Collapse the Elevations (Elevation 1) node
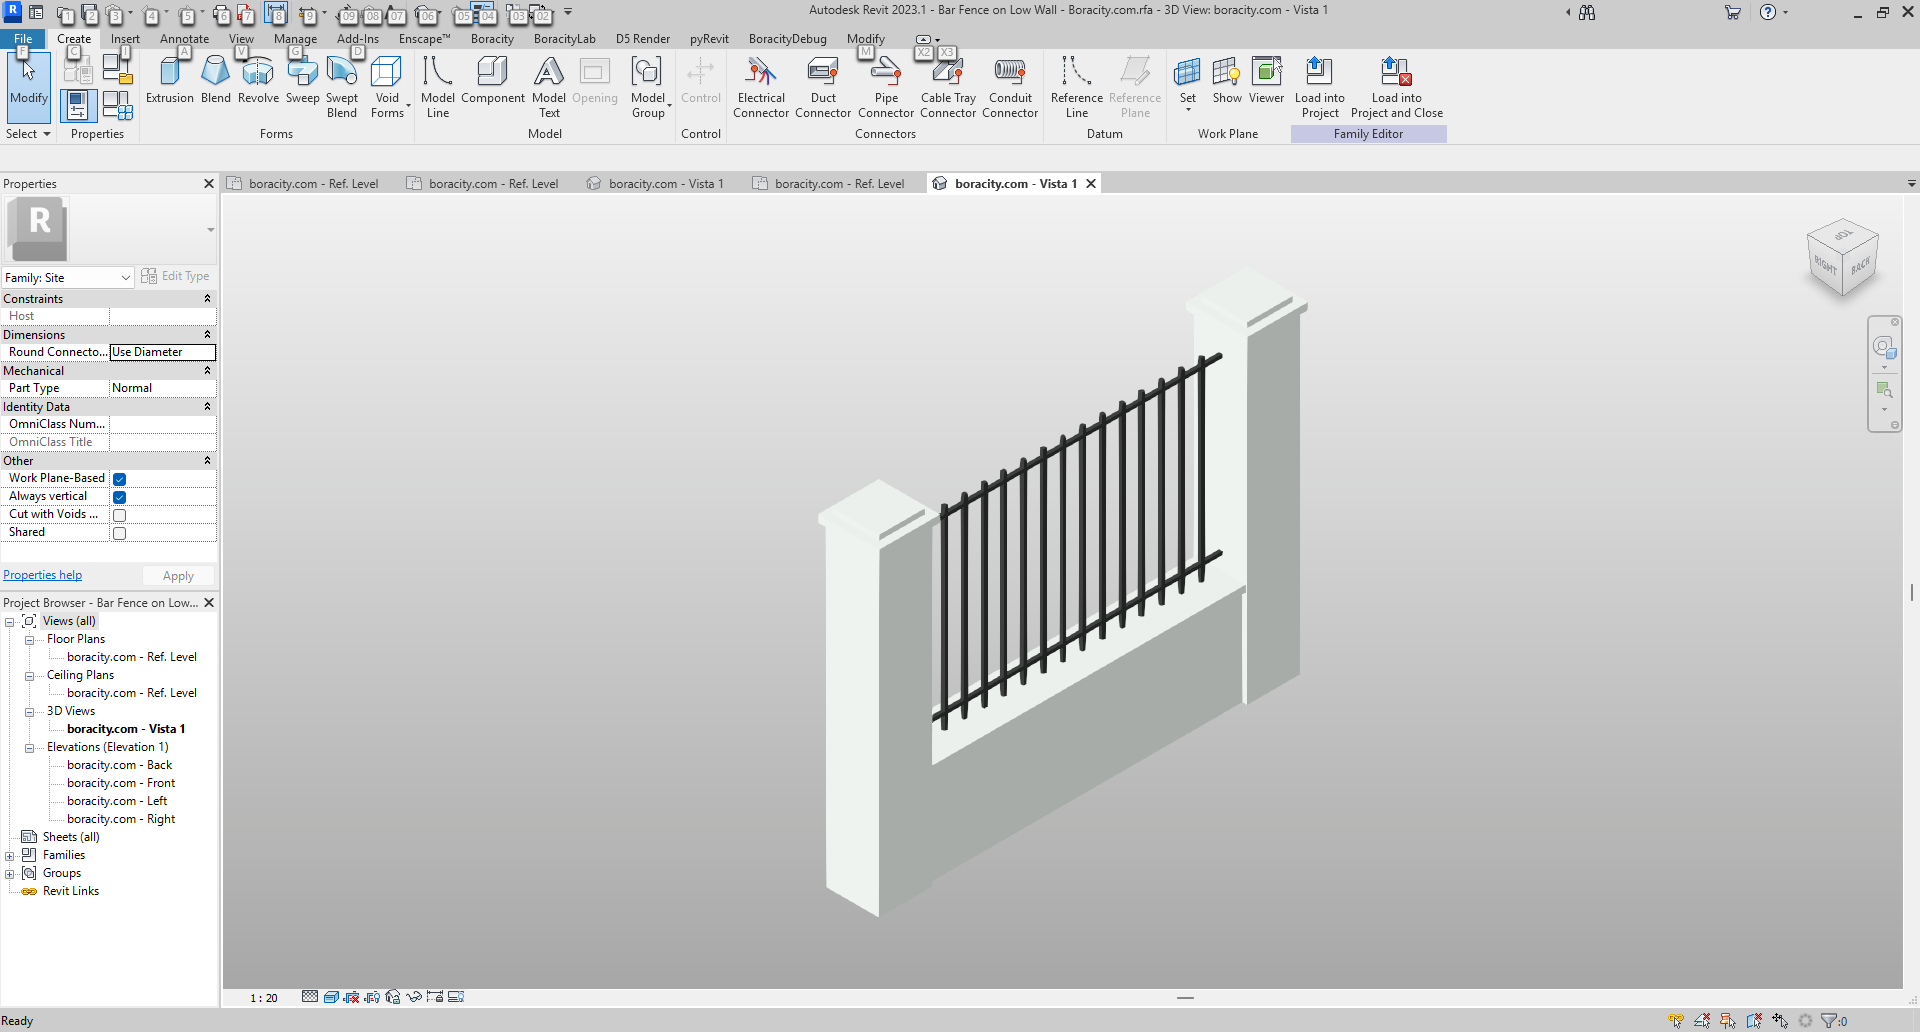 coord(29,748)
